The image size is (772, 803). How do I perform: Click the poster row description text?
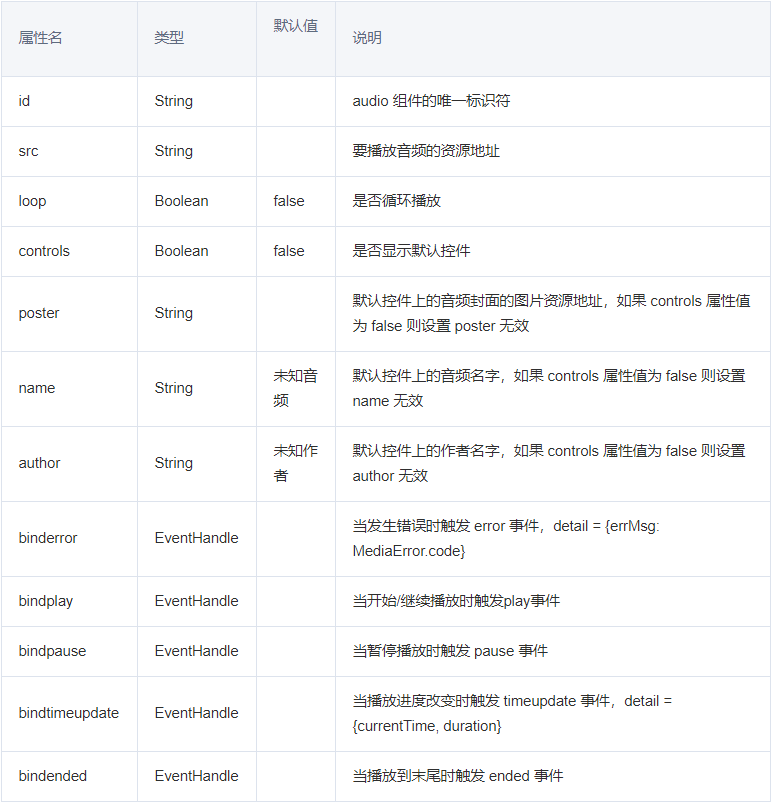point(551,313)
